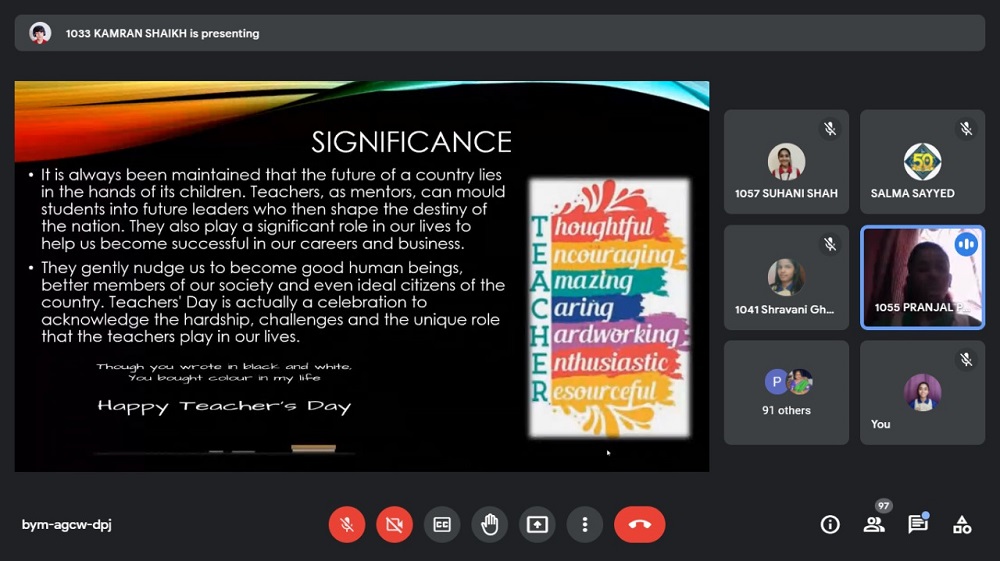Click the present screen icon

[538, 524]
